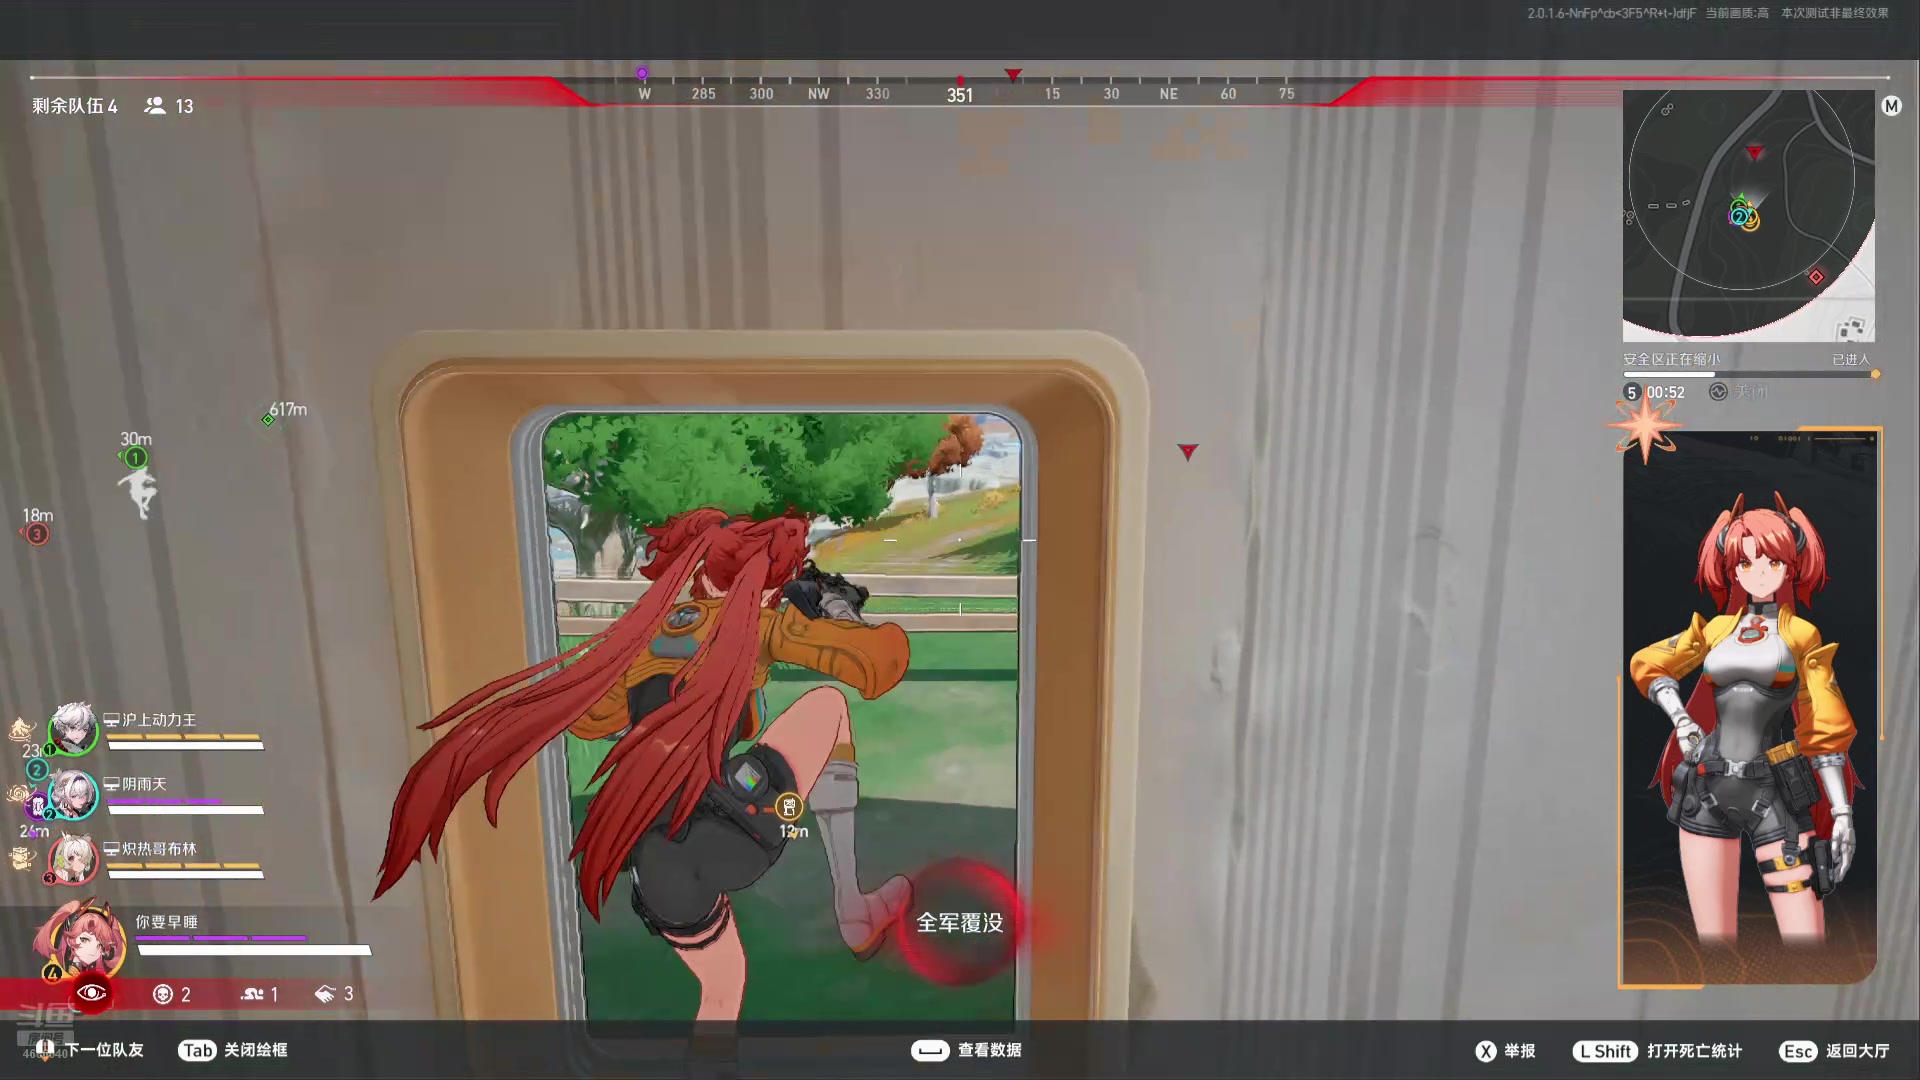The image size is (1920, 1080).
Task: Click 返回大厅 return to lobby
Action: (x=1857, y=1051)
